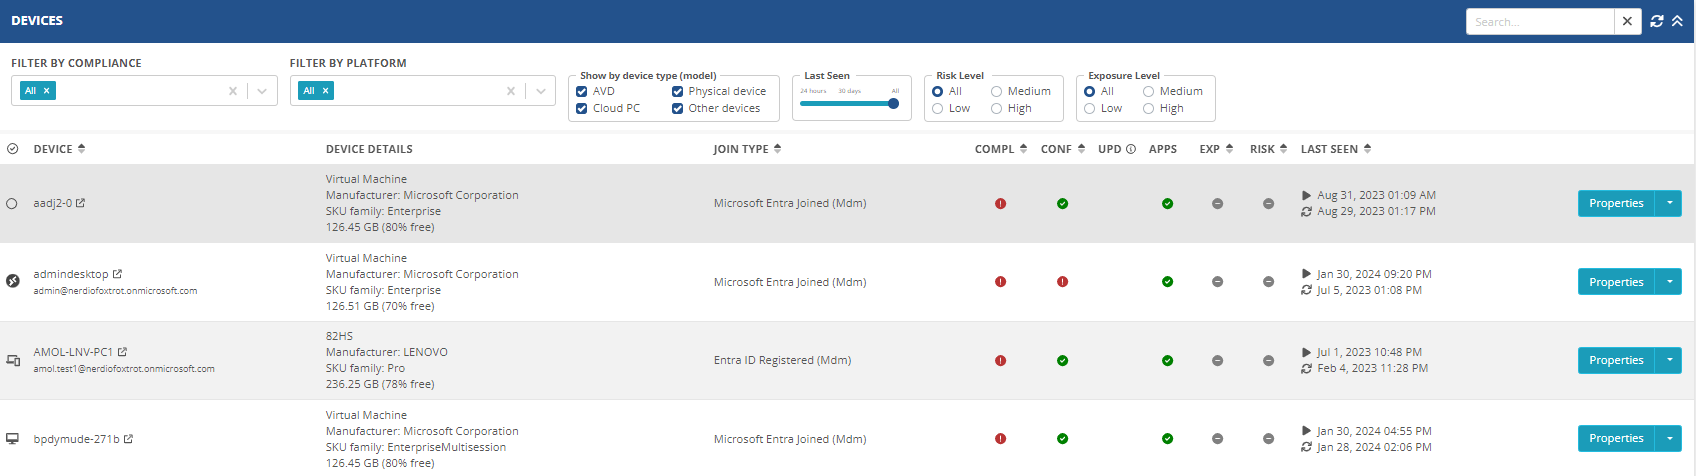Select High risk level radio button
The width and height of the screenshot is (1696, 476).
(996, 109)
